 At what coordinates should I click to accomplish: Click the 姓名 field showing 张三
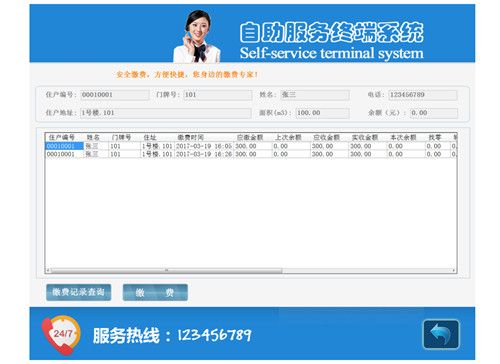point(315,95)
